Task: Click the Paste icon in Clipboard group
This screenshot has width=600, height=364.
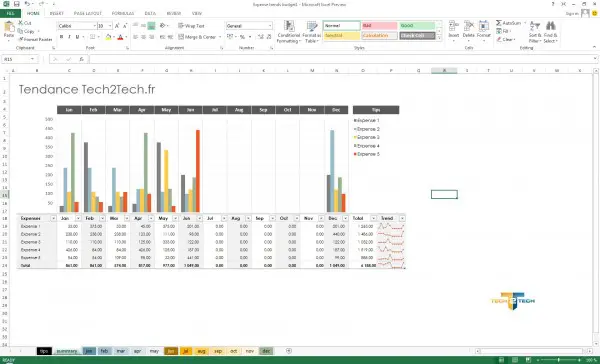Action: point(9,30)
